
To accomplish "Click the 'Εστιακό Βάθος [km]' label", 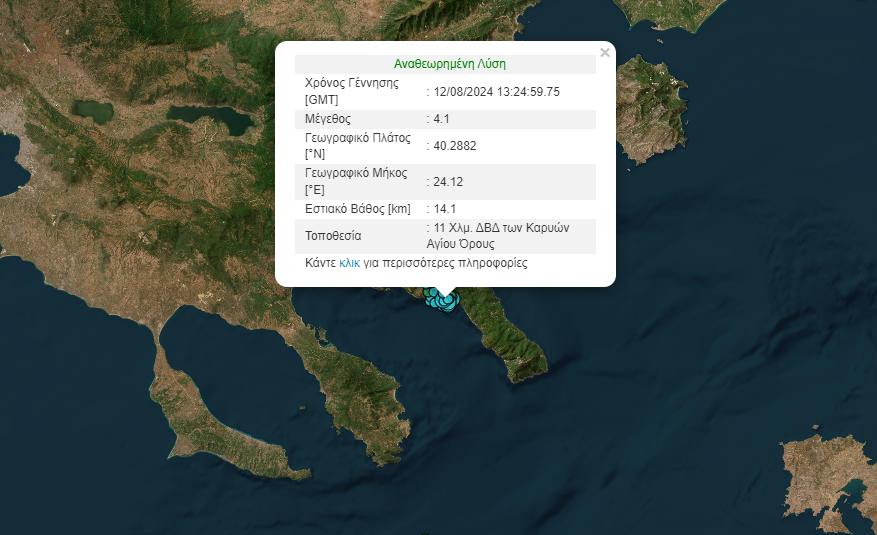I will click(x=357, y=209).
